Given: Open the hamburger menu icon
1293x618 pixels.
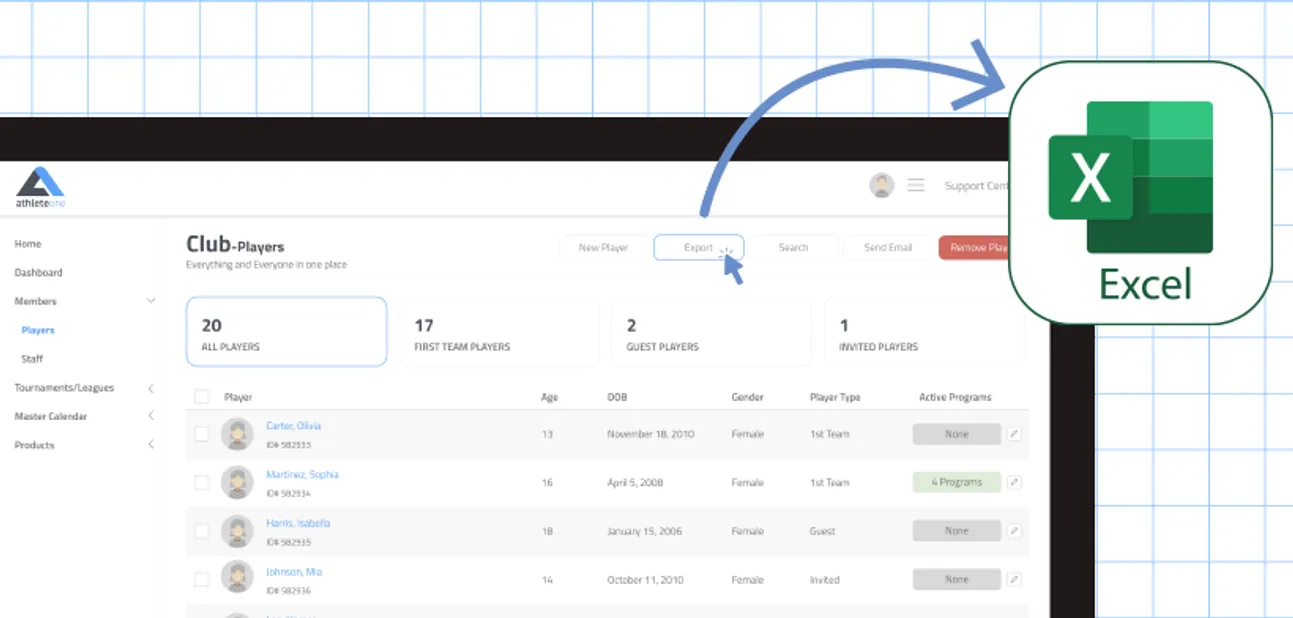Looking at the screenshot, I should pos(915,185).
